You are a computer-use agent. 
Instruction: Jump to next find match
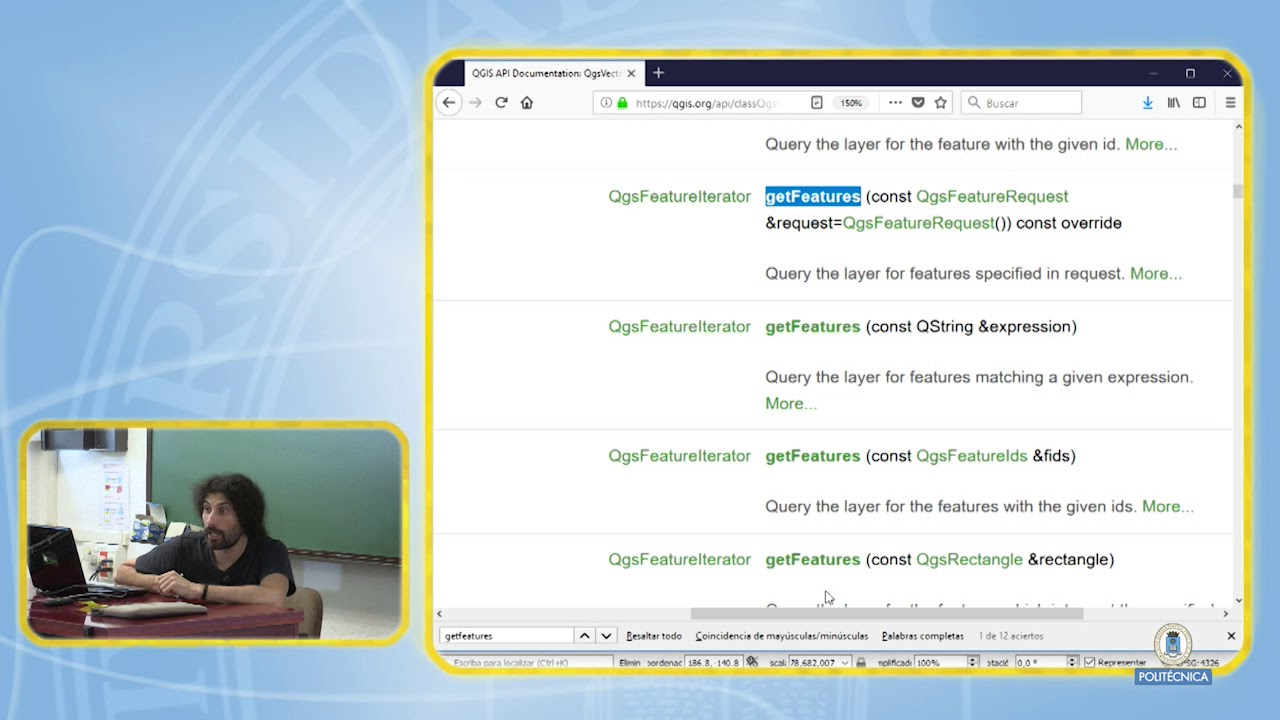click(606, 636)
